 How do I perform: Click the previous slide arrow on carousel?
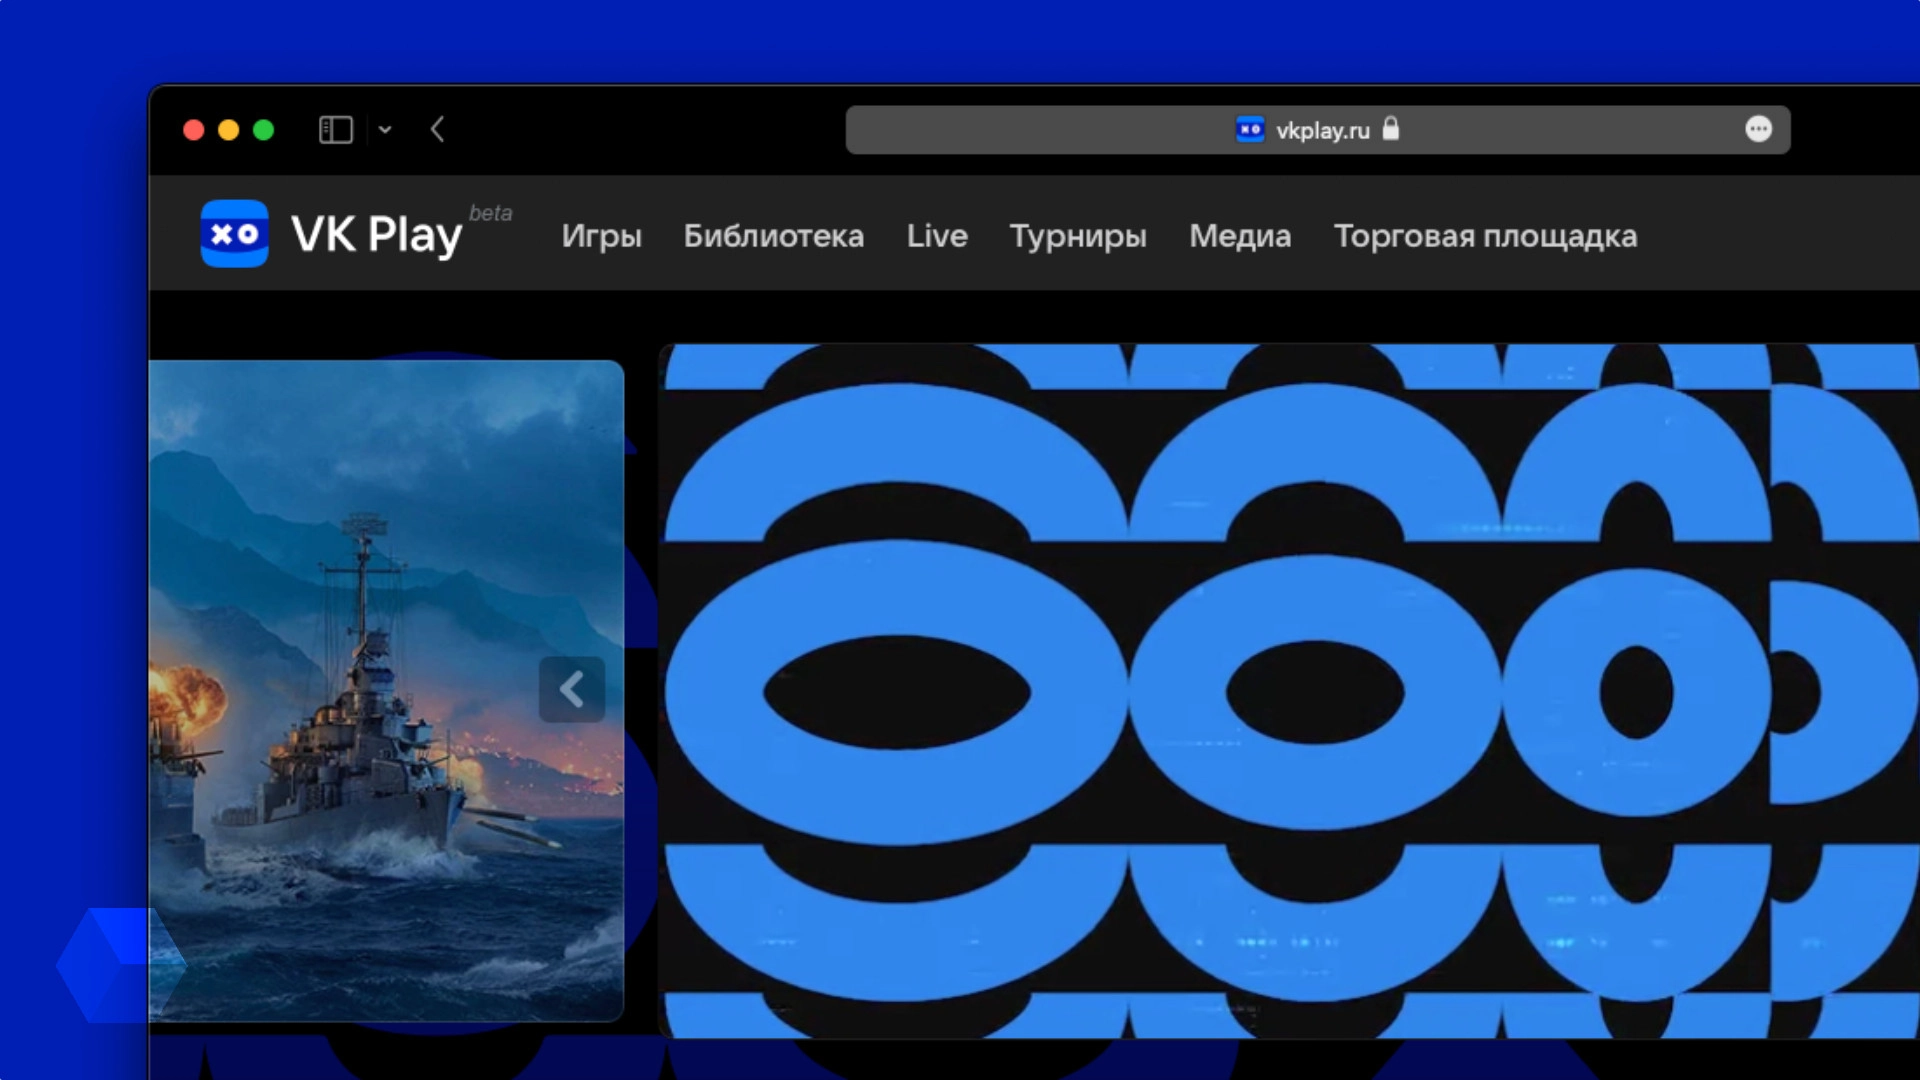(571, 689)
